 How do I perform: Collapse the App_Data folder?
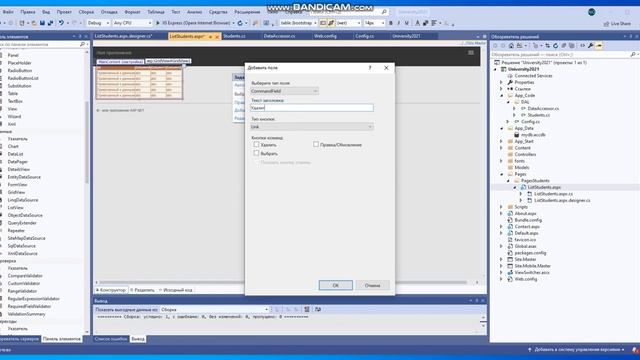502,128
